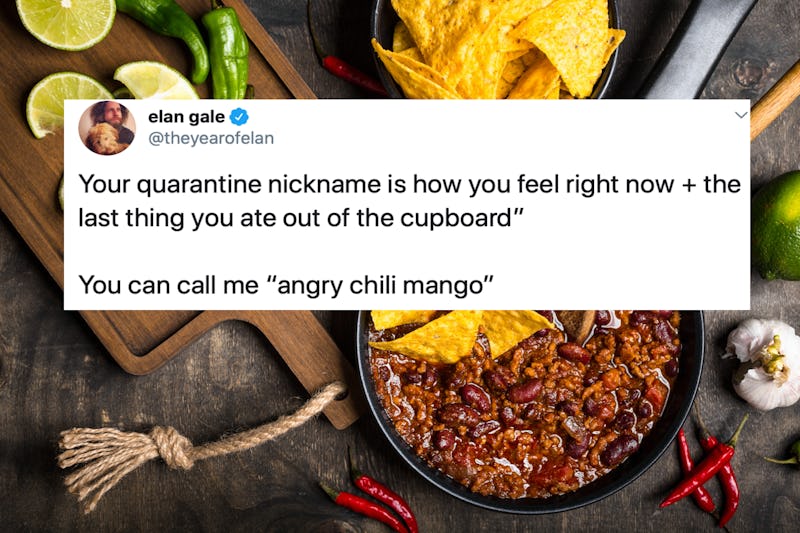The height and width of the screenshot is (533, 800).
Task: Click the green peppers on cutting board
Action: [x=200, y=46]
